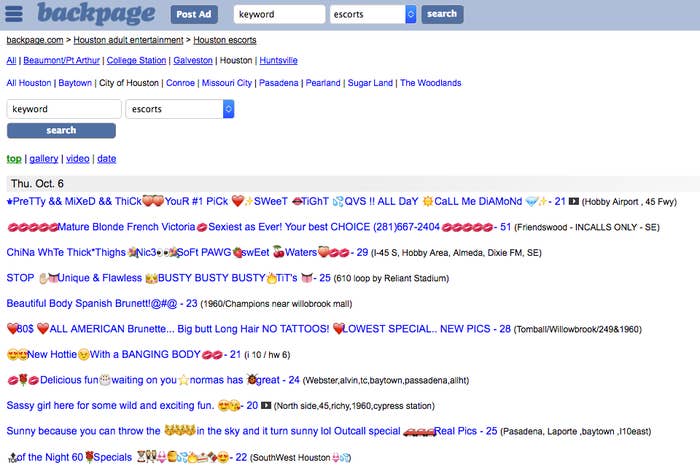Open the Houston escorts breadcrumb link

coord(225,40)
